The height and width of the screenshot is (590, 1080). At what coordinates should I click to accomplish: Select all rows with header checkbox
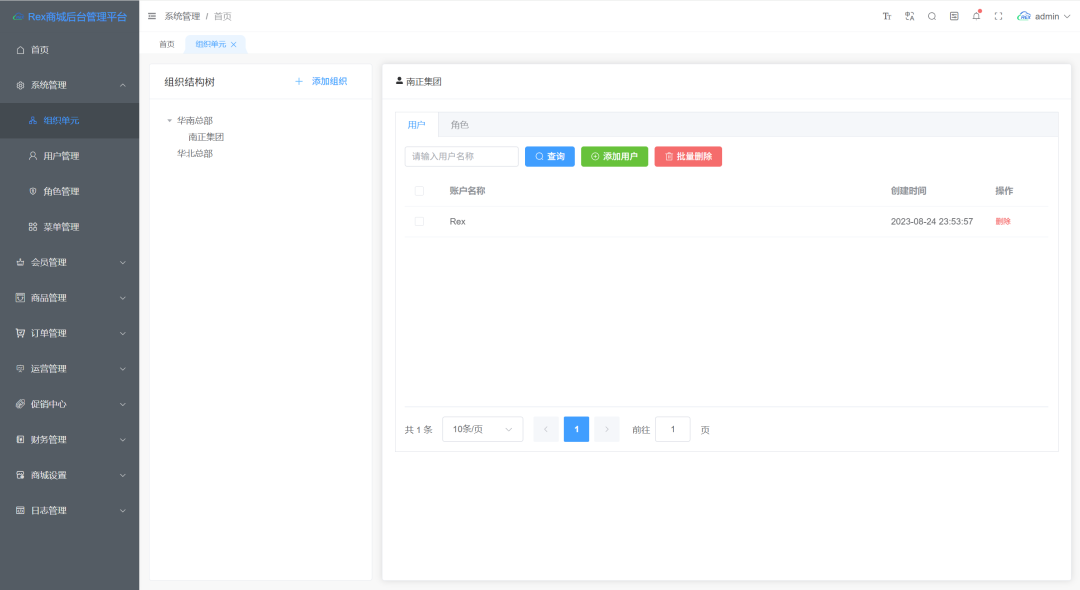pos(419,191)
